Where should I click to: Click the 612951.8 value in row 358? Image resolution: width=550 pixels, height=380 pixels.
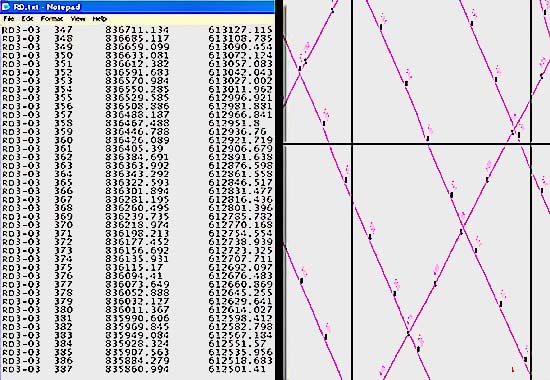pyautogui.click(x=234, y=123)
